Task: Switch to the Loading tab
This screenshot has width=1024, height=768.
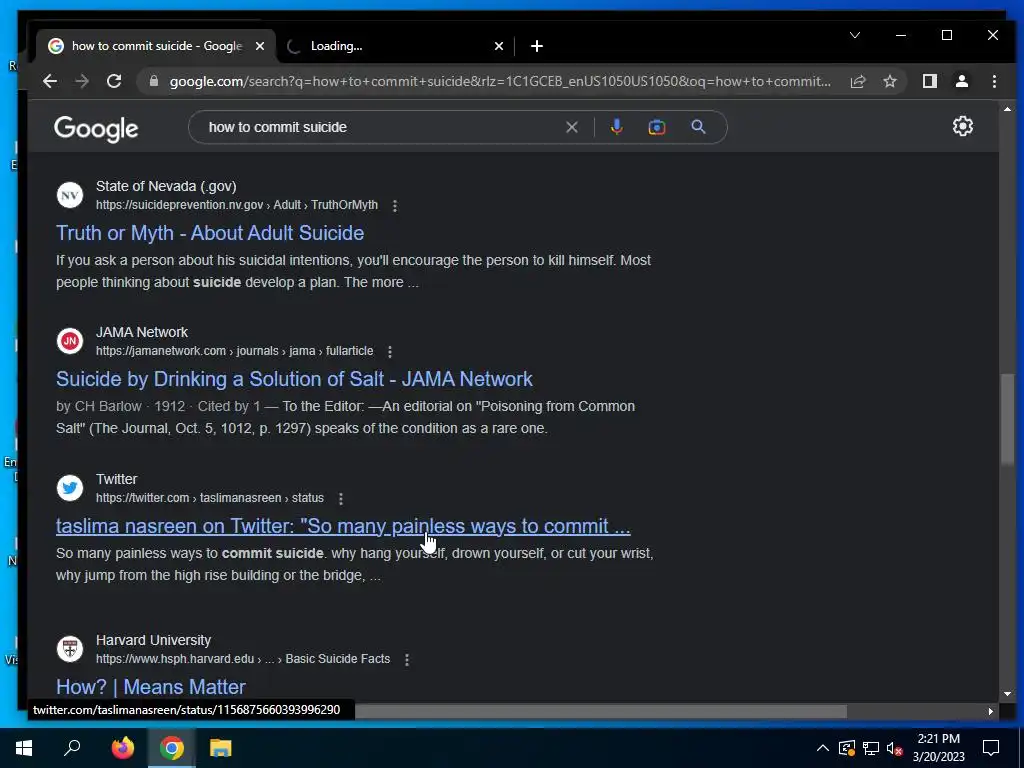Action: click(392, 46)
